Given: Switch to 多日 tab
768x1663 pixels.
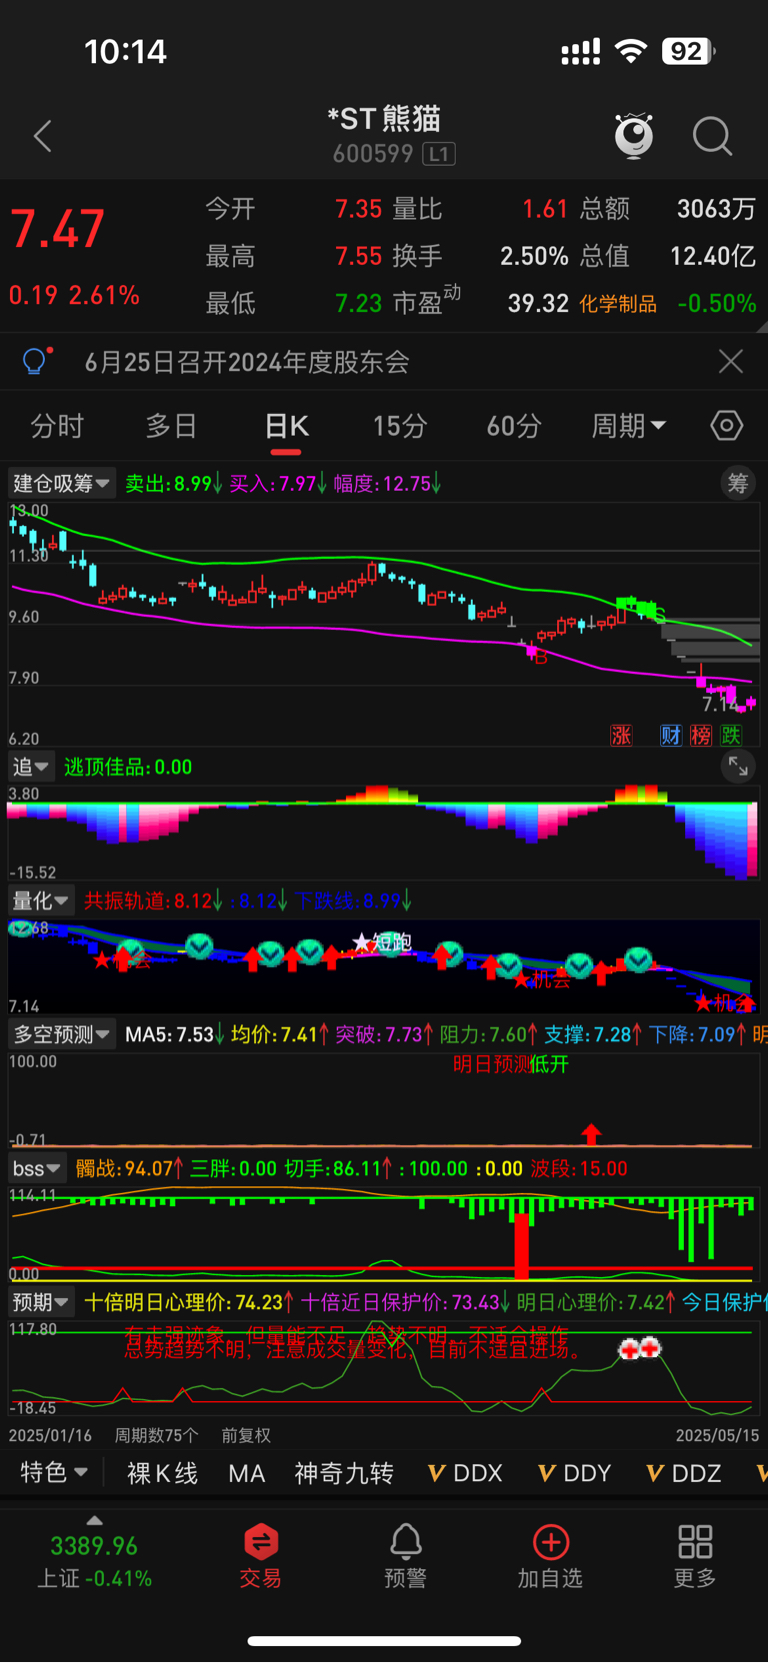Looking at the screenshot, I should 171,426.
